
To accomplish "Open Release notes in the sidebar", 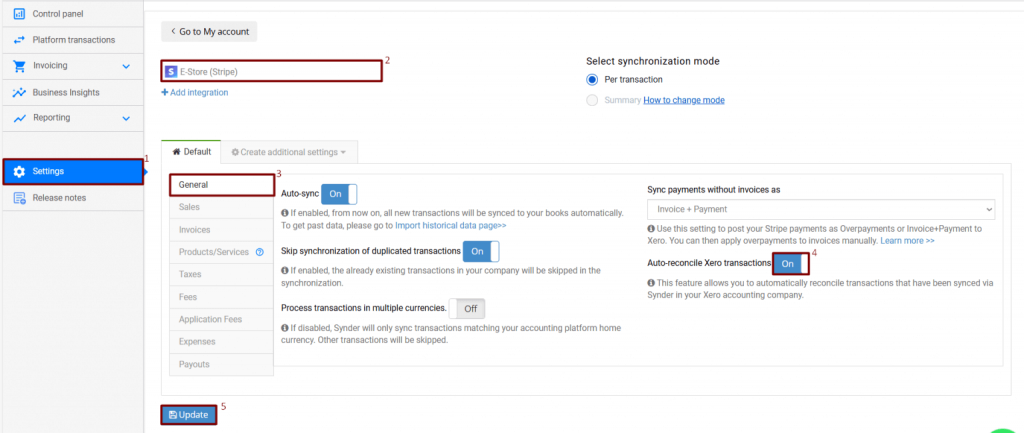I will click(x=72, y=198).
